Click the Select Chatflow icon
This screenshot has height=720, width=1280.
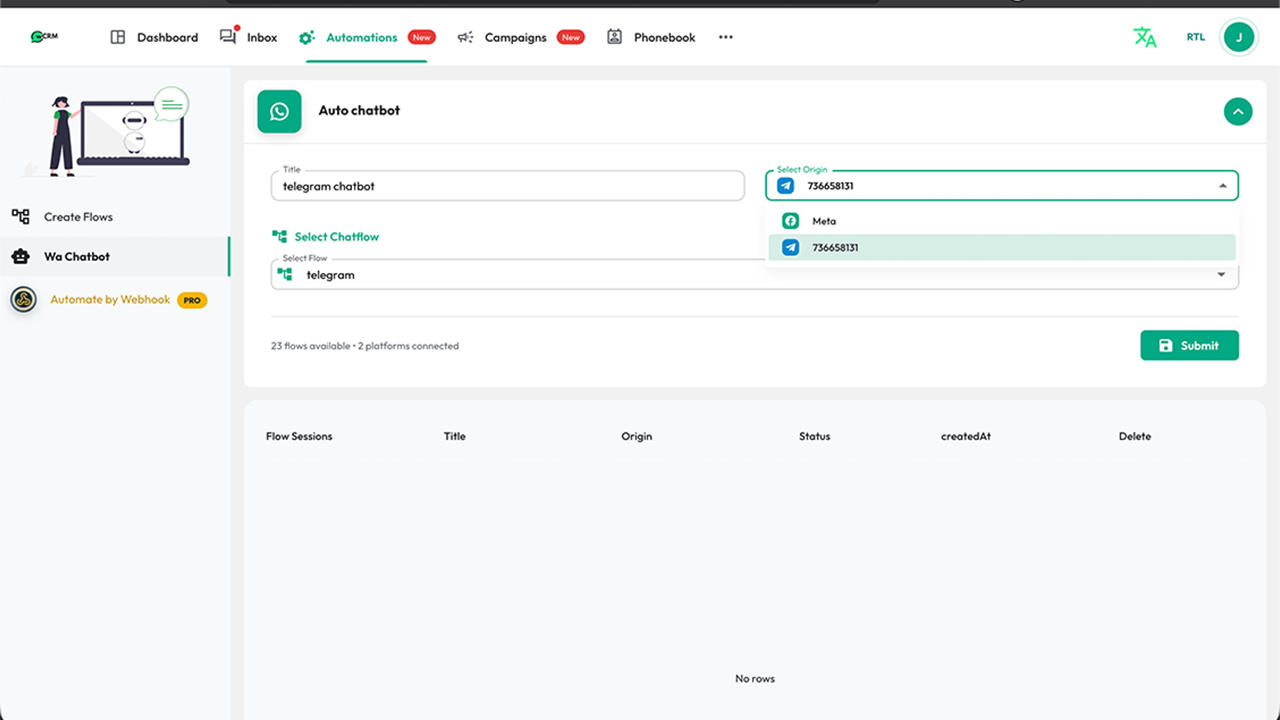pyautogui.click(x=280, y=236)
